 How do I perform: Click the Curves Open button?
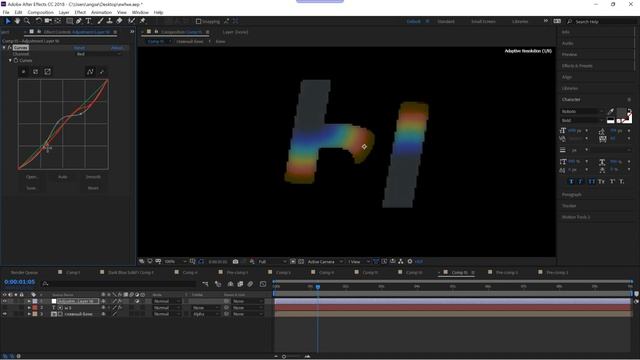(31, 177)
